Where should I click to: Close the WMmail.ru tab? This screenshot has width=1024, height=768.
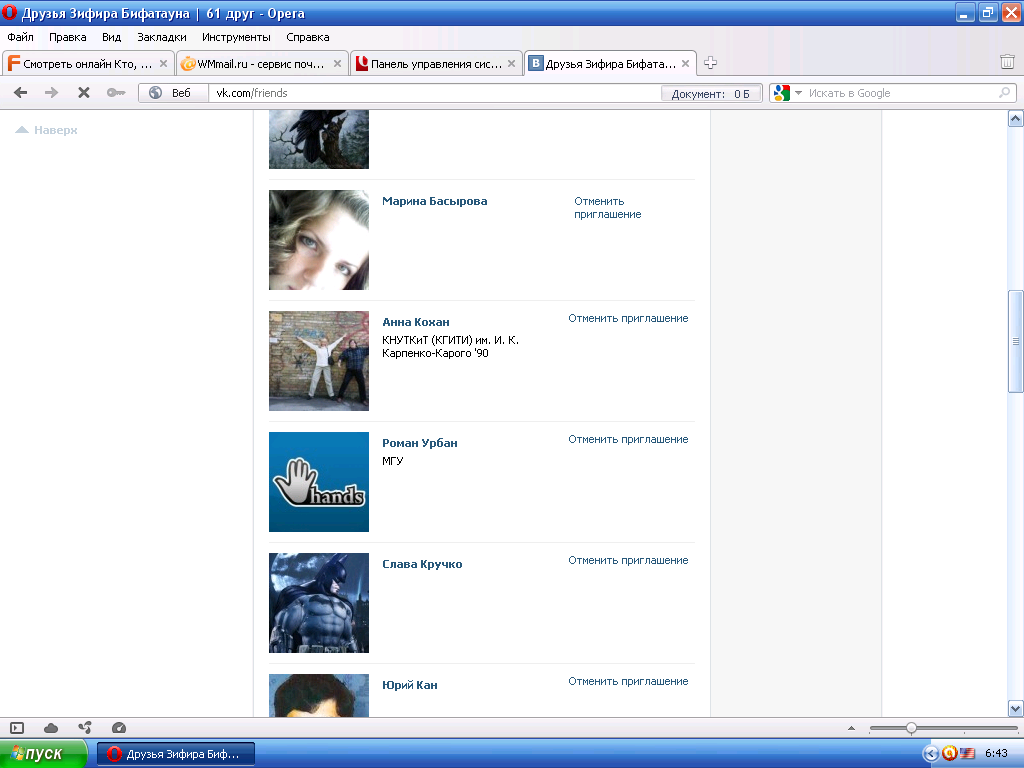click(337, 63)
